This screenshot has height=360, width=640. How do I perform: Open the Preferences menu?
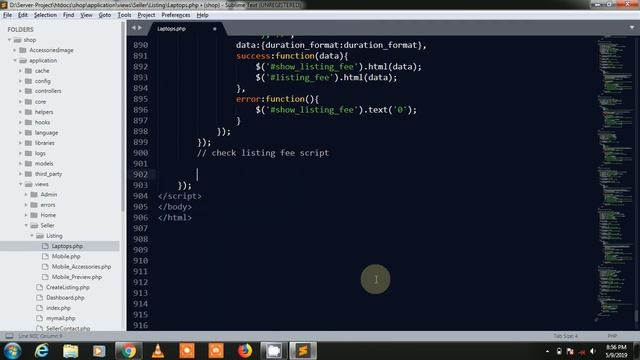click(176, 15)
